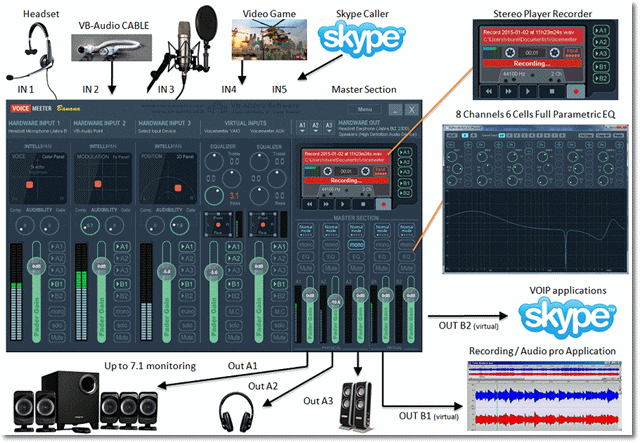Click the master B2 fader knob

411,295
